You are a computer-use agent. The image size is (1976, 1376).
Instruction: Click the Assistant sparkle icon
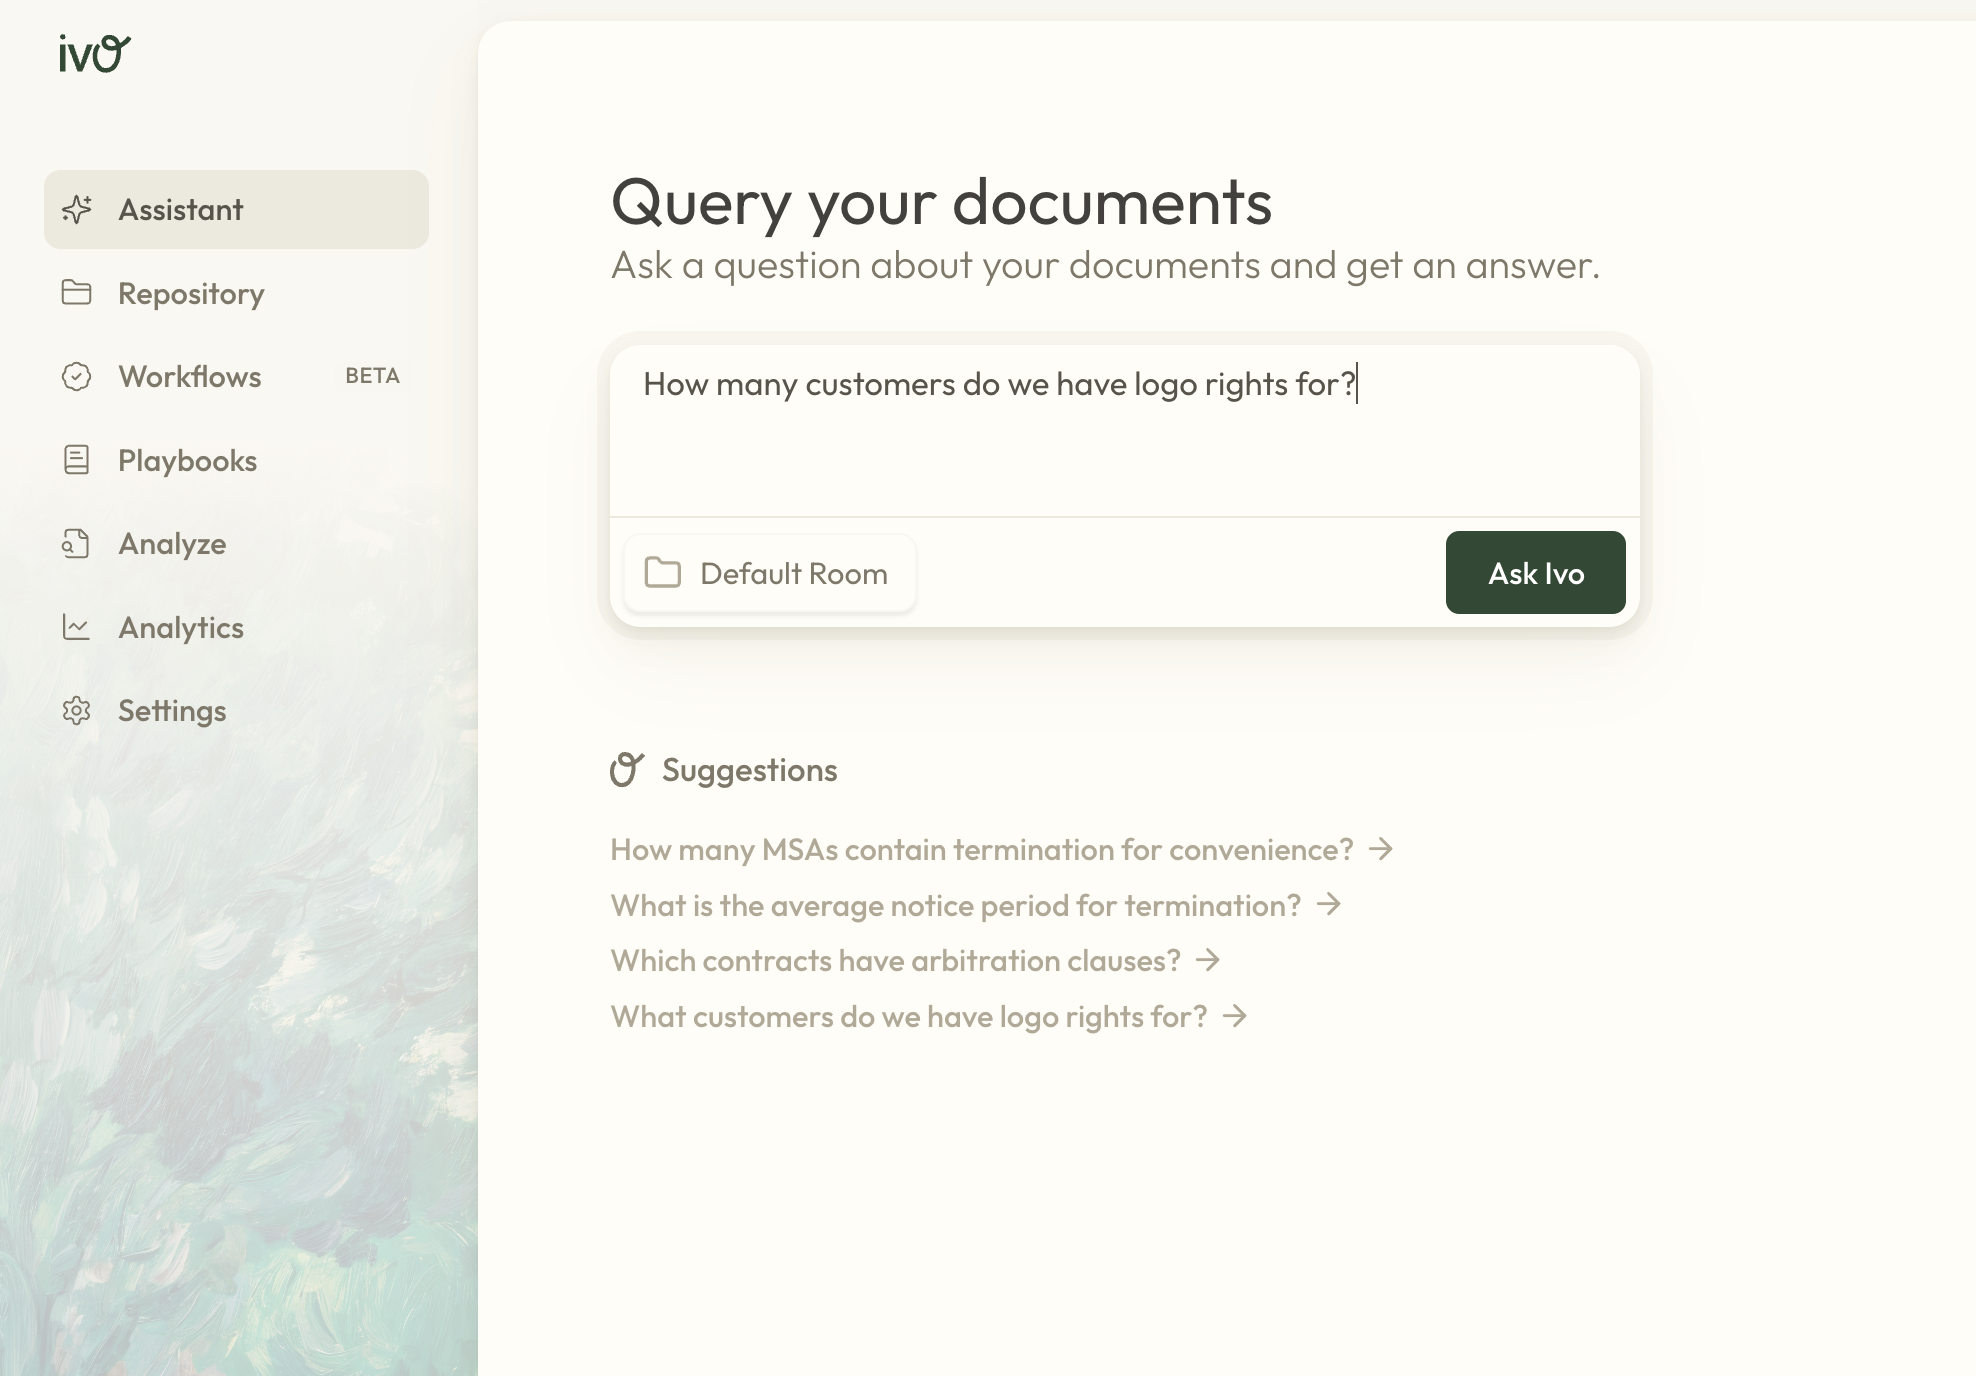(77, 209)
